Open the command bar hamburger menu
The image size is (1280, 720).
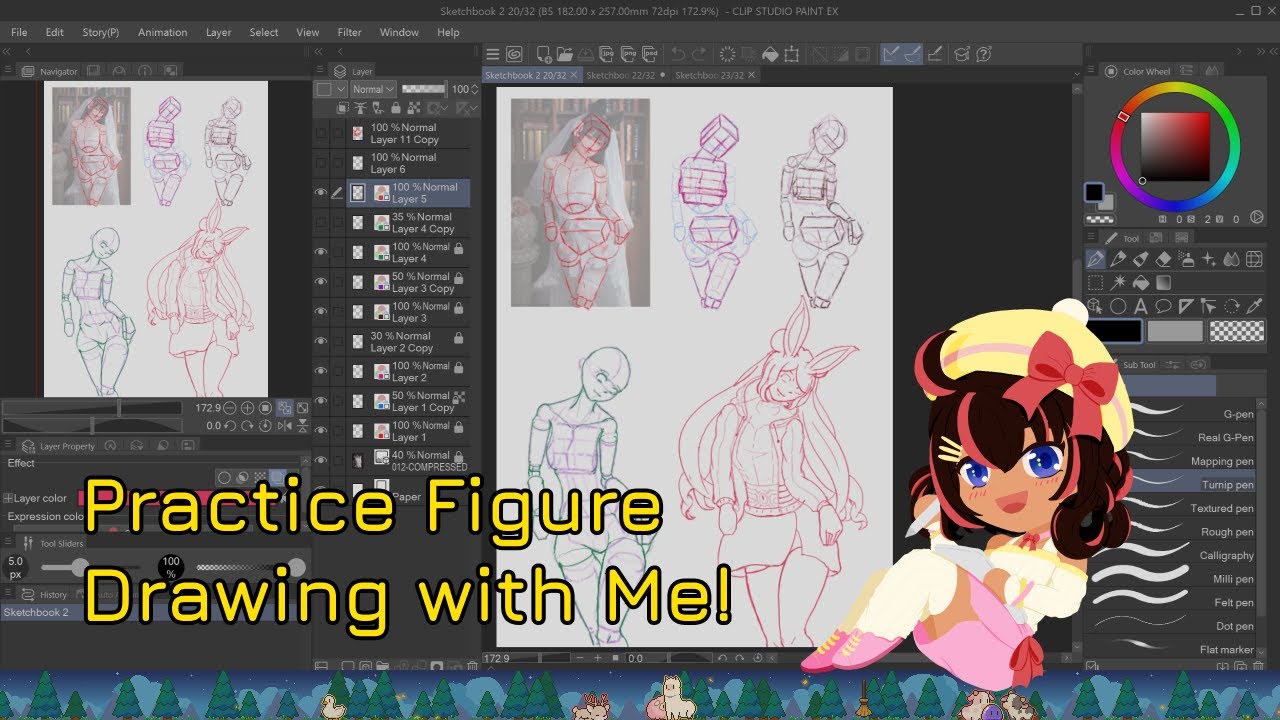point(493,54)
